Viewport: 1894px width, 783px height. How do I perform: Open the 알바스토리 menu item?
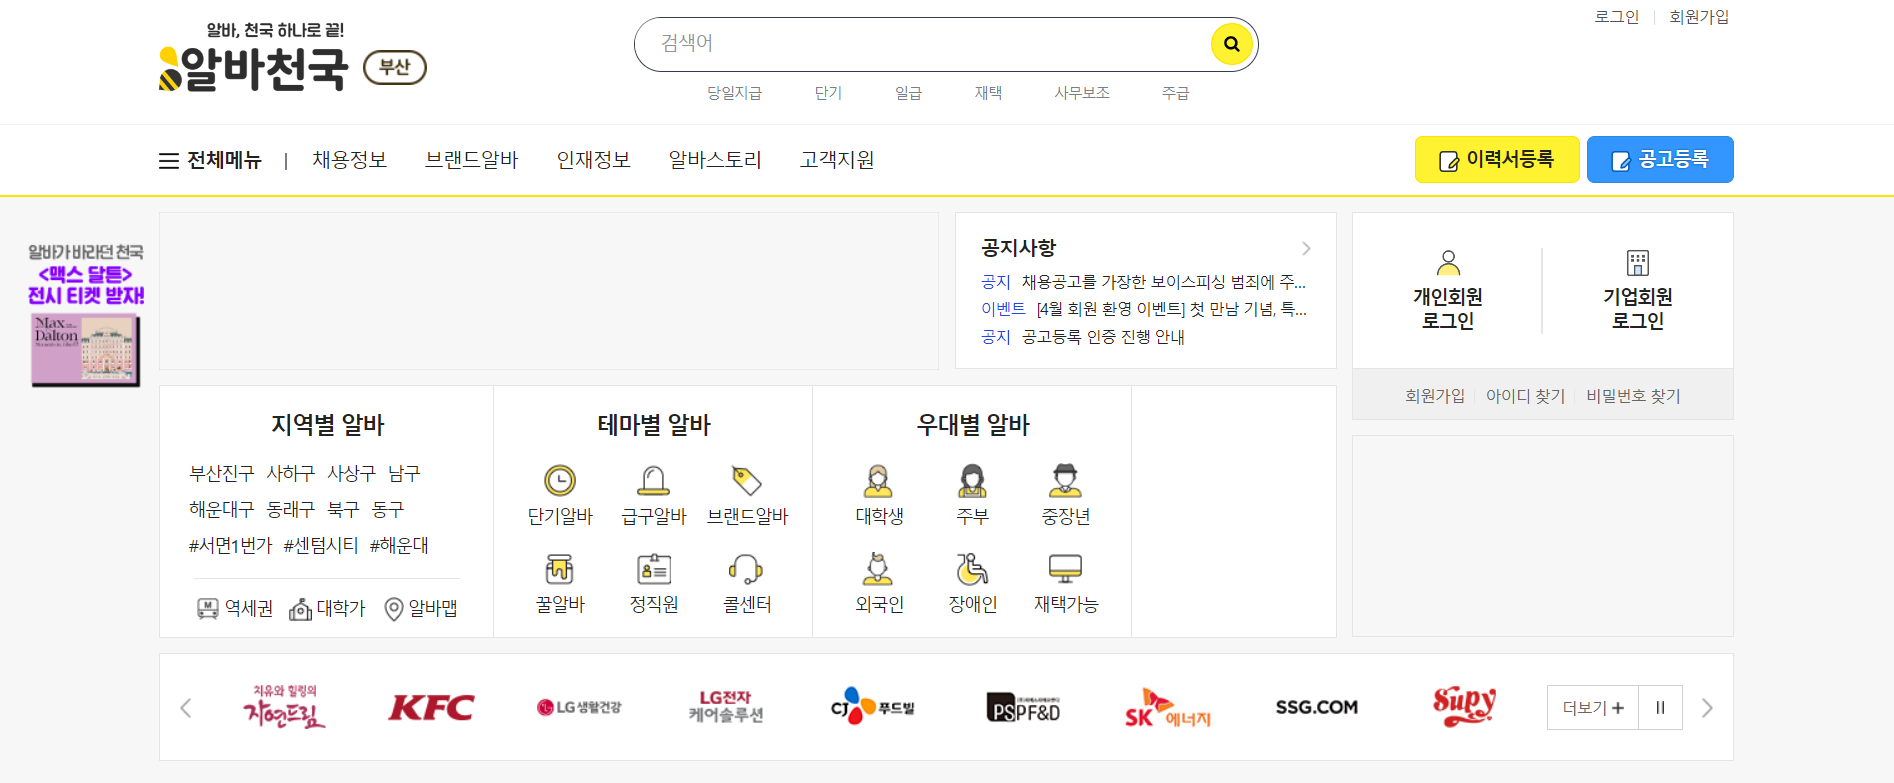tap(715, 160)
